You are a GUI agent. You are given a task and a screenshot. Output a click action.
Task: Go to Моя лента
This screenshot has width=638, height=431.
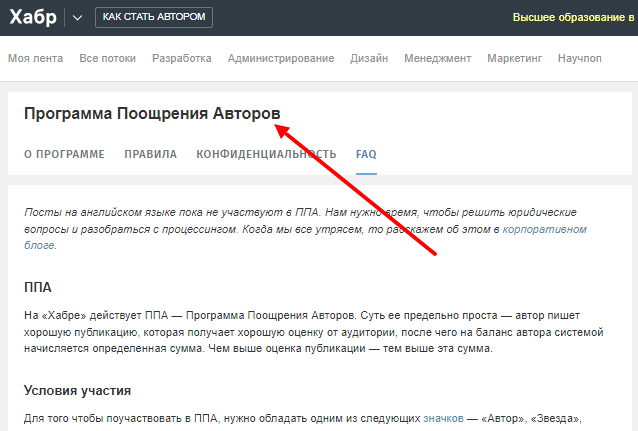click(36, 59)
